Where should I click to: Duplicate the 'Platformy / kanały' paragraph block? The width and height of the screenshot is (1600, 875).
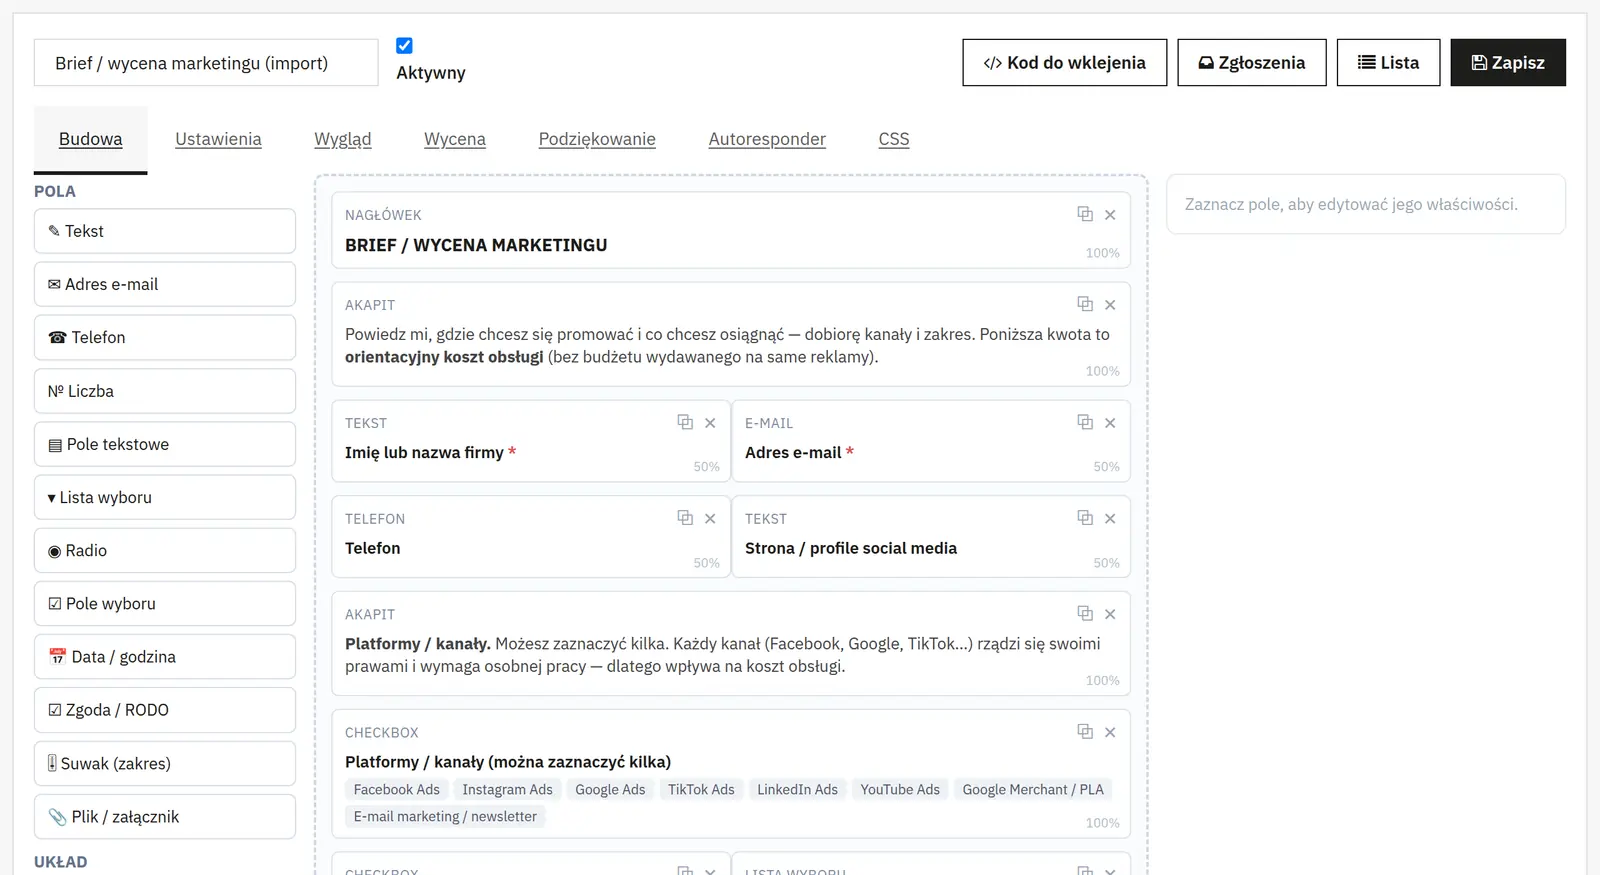[x=1085, y=613]
